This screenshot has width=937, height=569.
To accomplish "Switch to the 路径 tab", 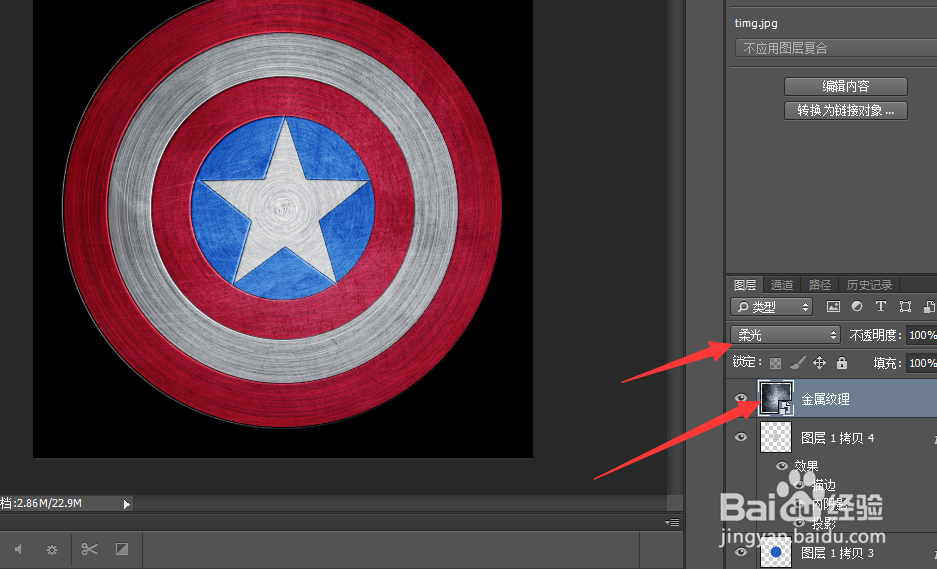I will point(819,285).
